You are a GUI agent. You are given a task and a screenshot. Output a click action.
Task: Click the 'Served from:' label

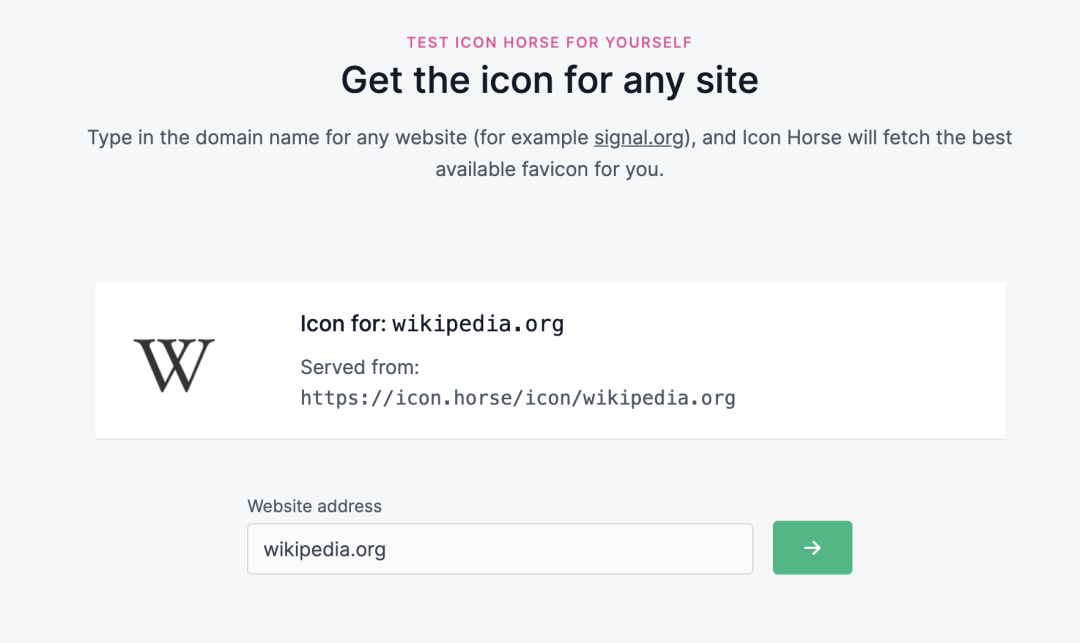tap(360, 367)
